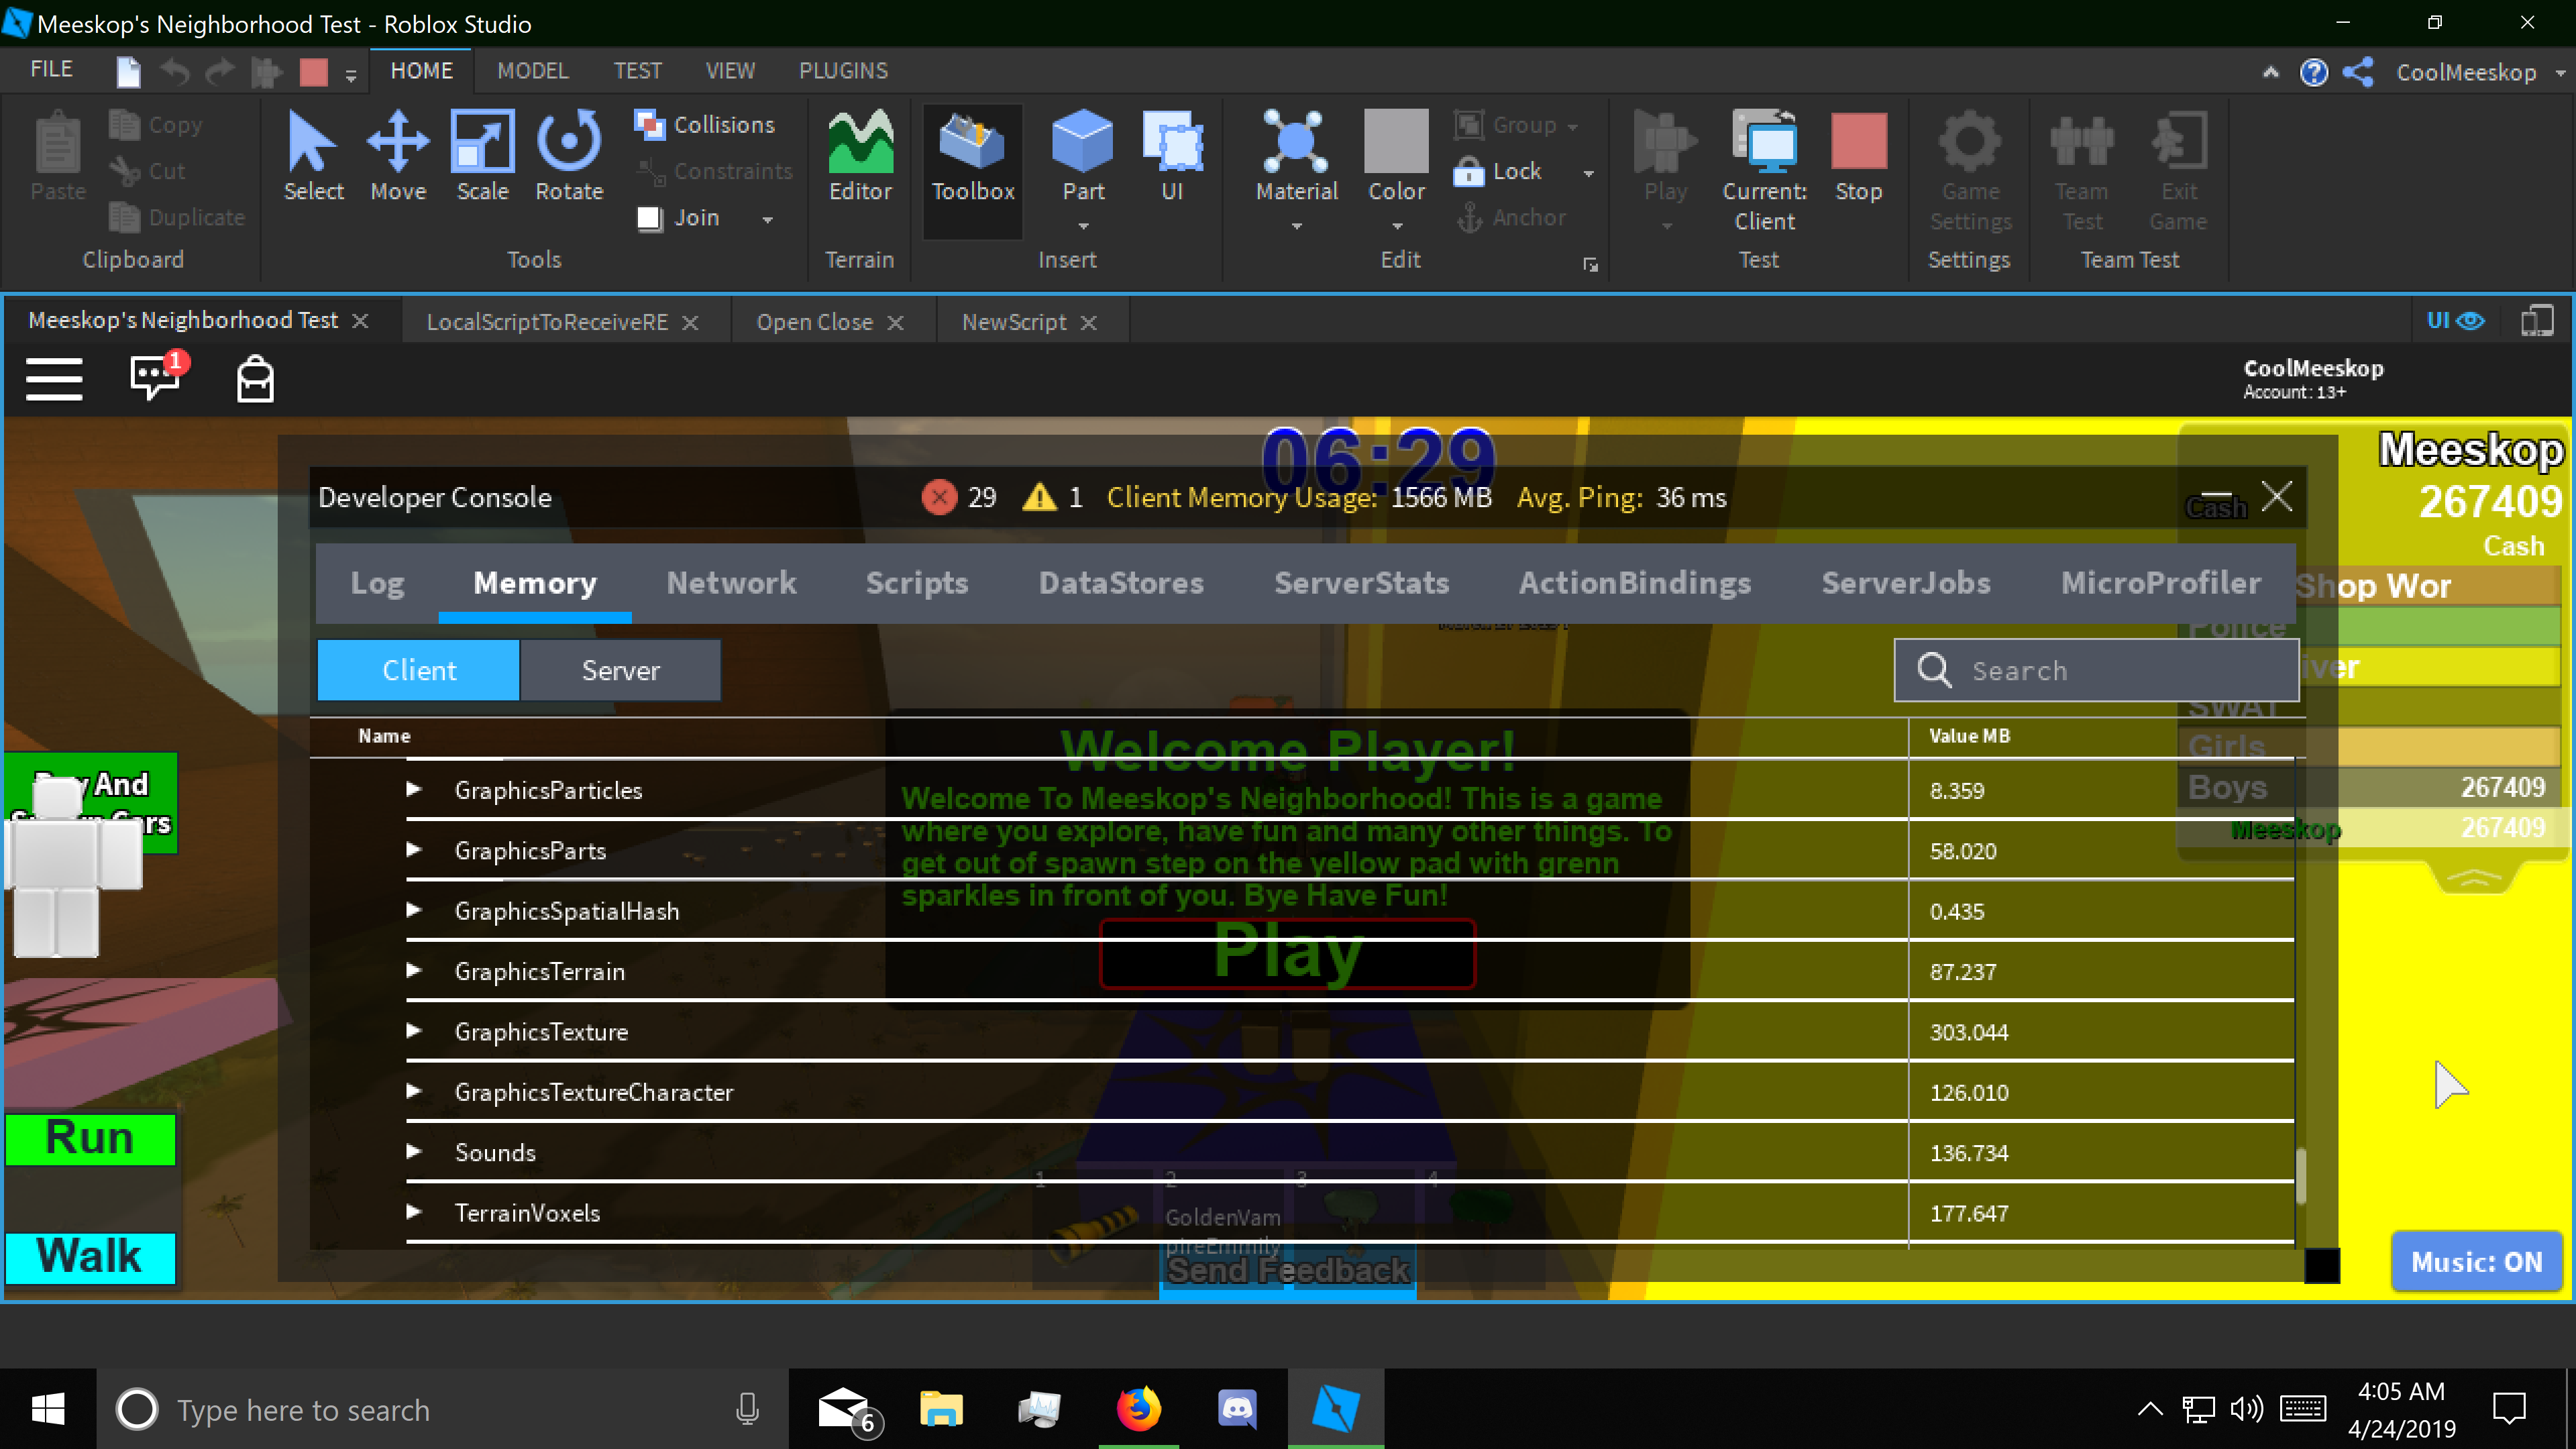Open the Network tab in Developer Console

click(x=731, y=583)
